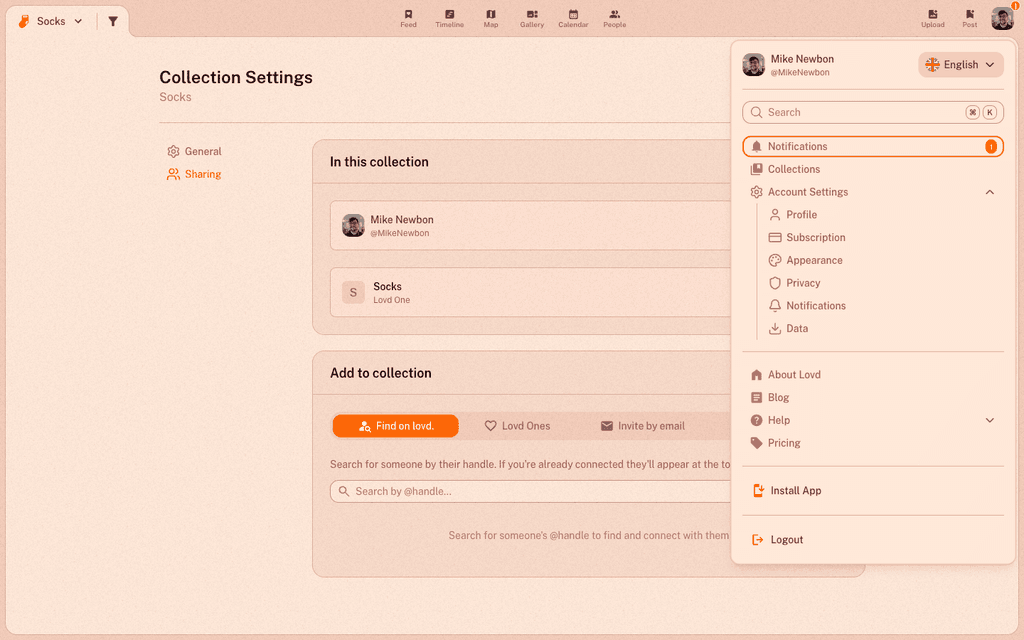
Task: Click the About Lovd house icon
Action: (x=756, y=375)
